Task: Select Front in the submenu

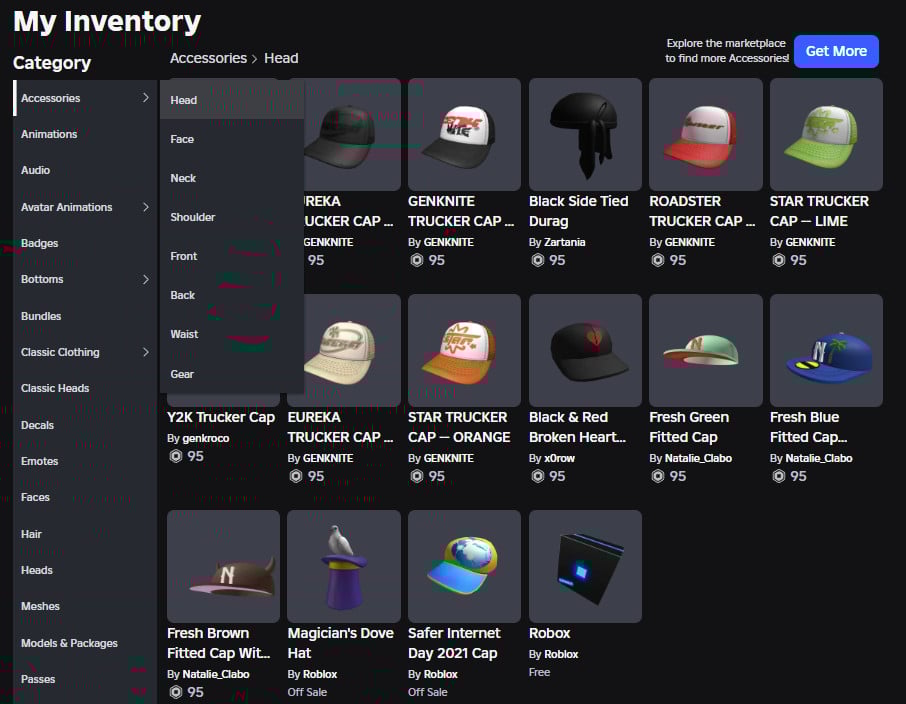Action: (x=232, y=256)
